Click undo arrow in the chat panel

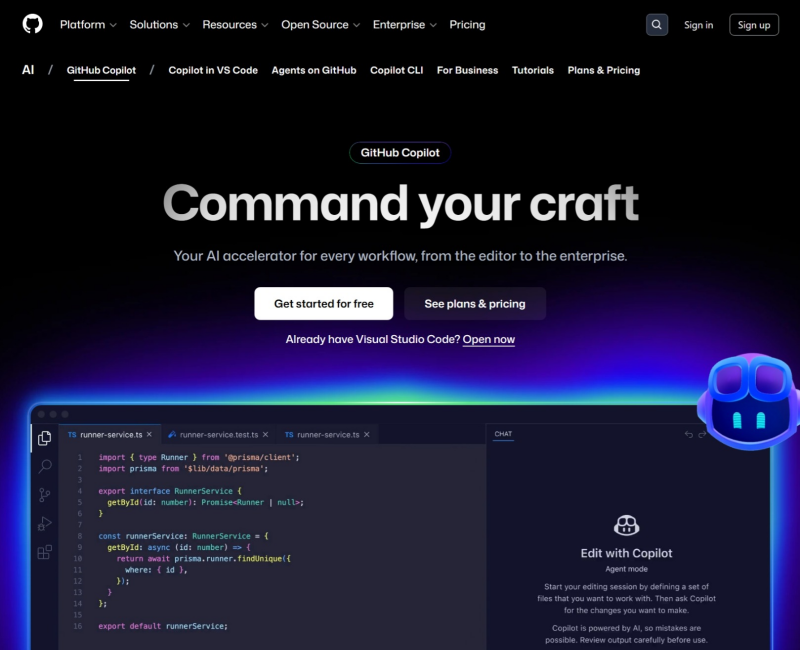pyautogui.click(x=690, y=434)
